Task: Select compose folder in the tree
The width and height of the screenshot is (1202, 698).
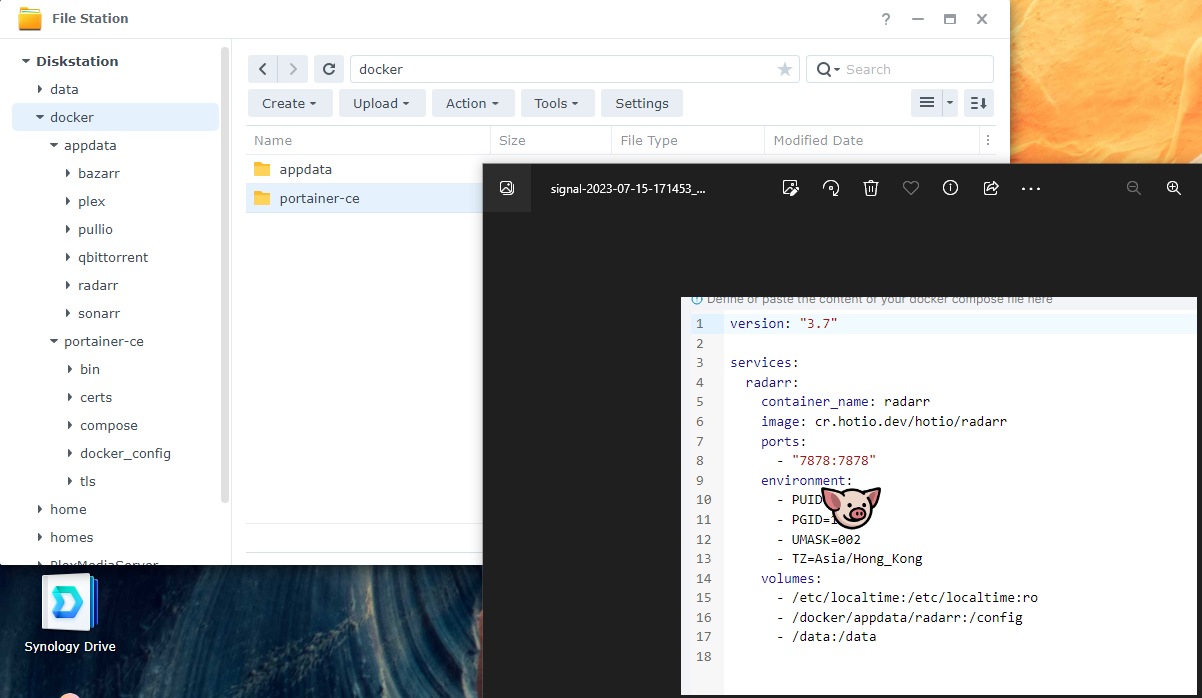Action: pos(109,425)
